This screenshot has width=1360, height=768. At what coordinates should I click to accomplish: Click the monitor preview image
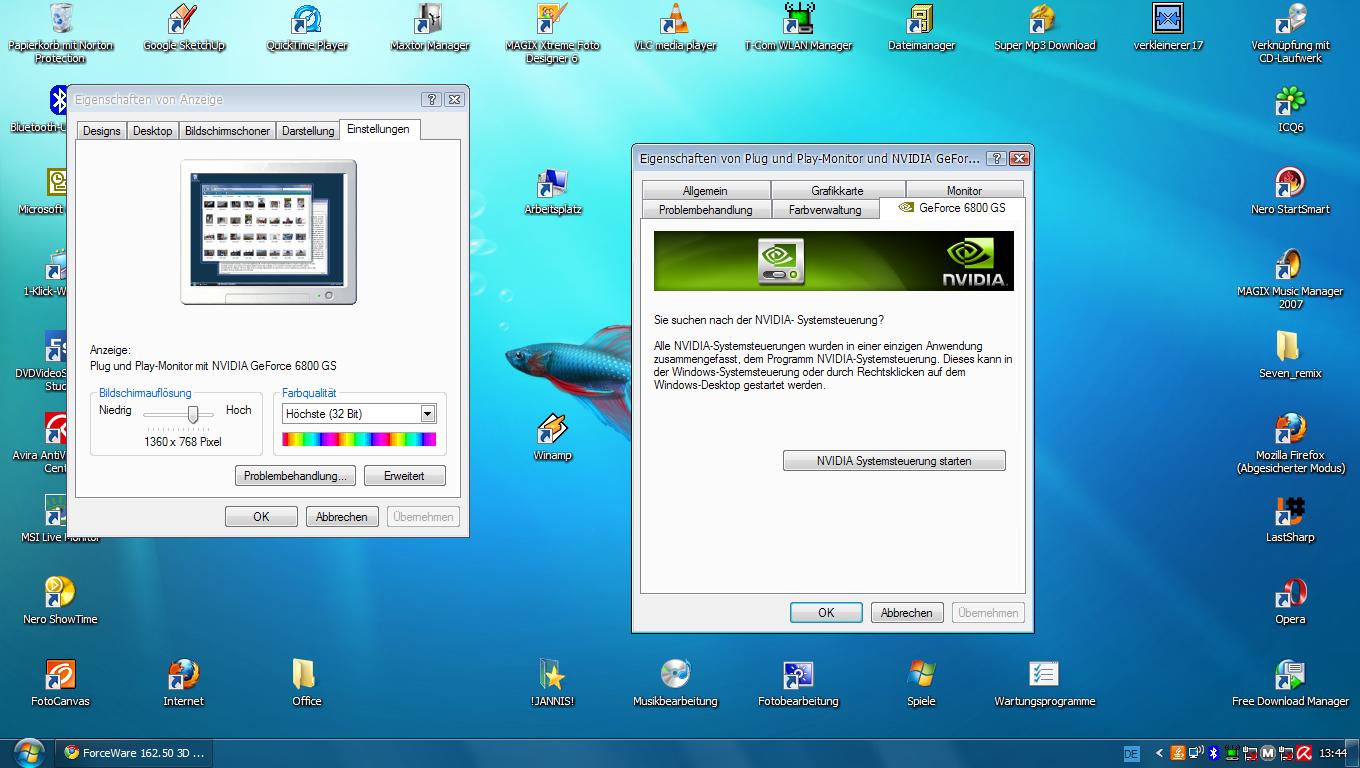[x=268, y=232]
